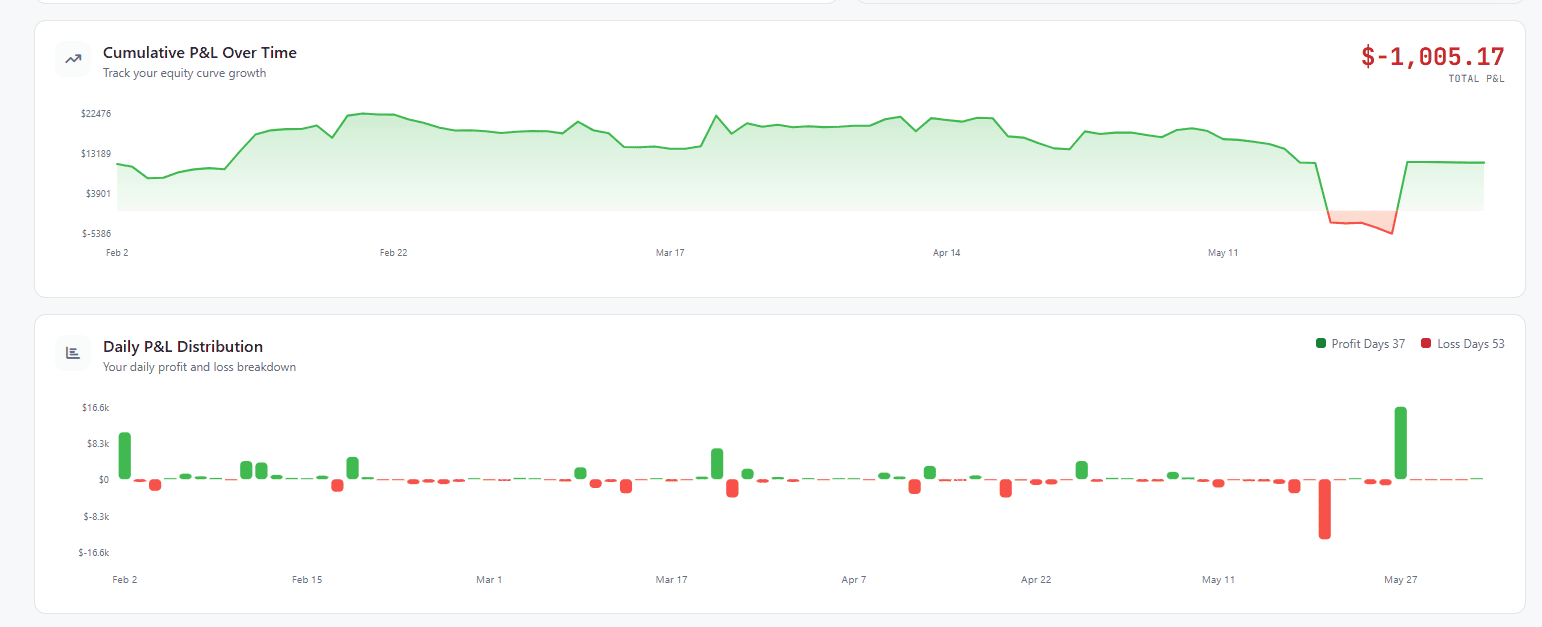Select the Cumulative P&L Over Time heading
1542x627 pixels.
pyautogui.click(x=200, y=53)
